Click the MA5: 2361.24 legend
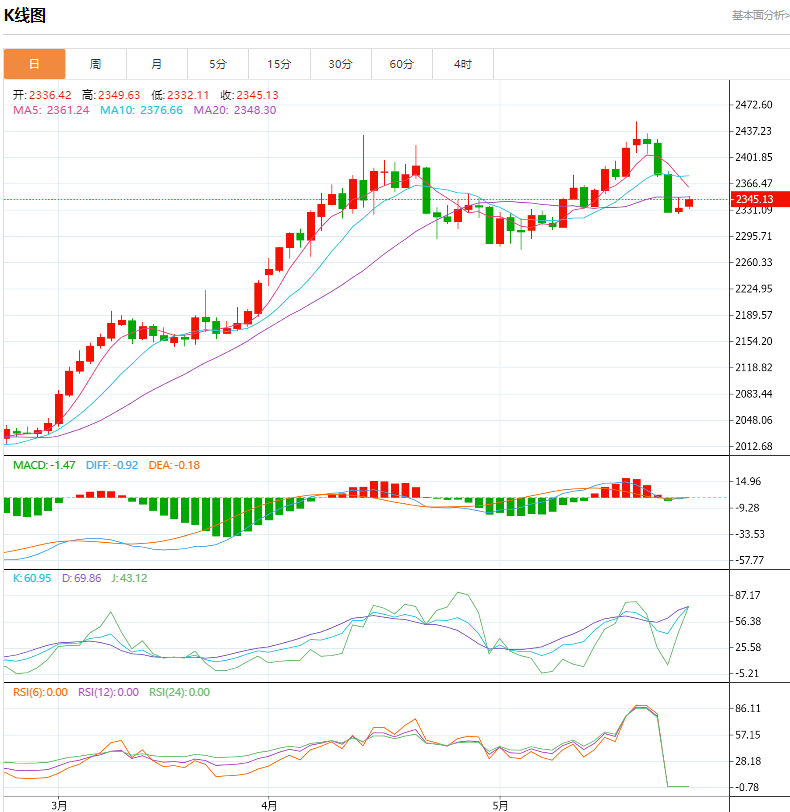 pyautogui.click(x=51, y=110)
